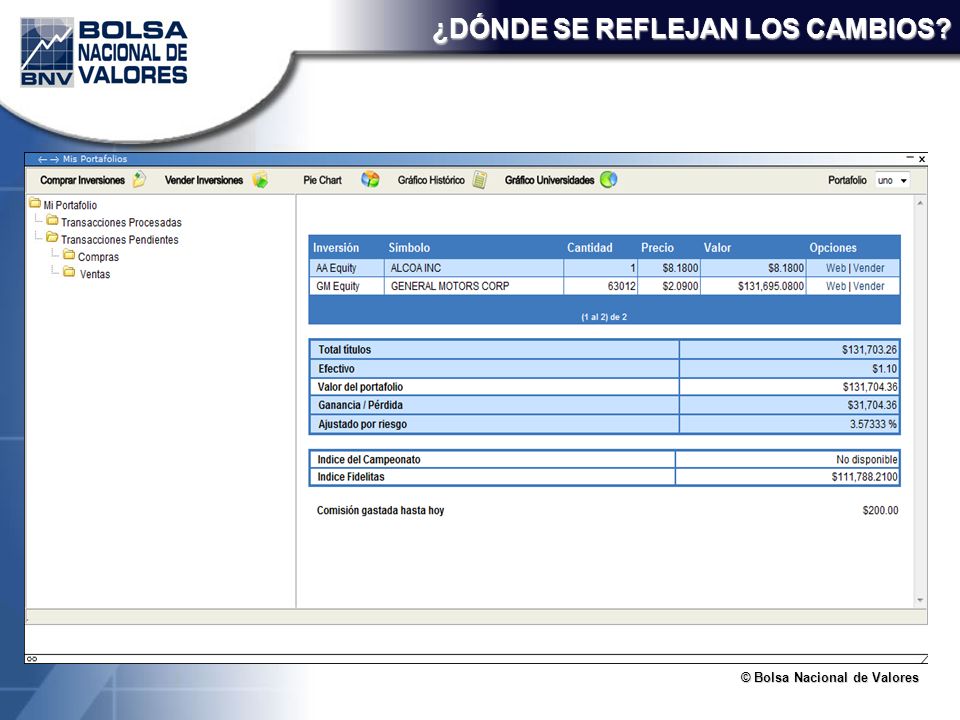Click the scrollbar up arrow
Image resolution: width=960 pixels, height=720 pixels.
920,203
